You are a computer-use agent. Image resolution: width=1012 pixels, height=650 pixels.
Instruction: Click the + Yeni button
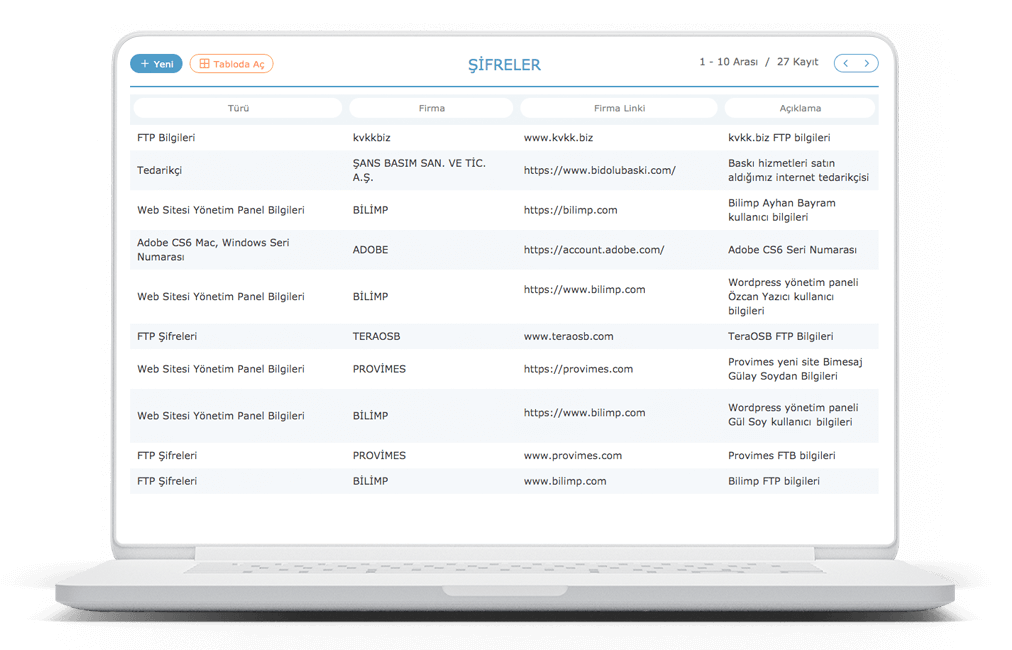156,64
